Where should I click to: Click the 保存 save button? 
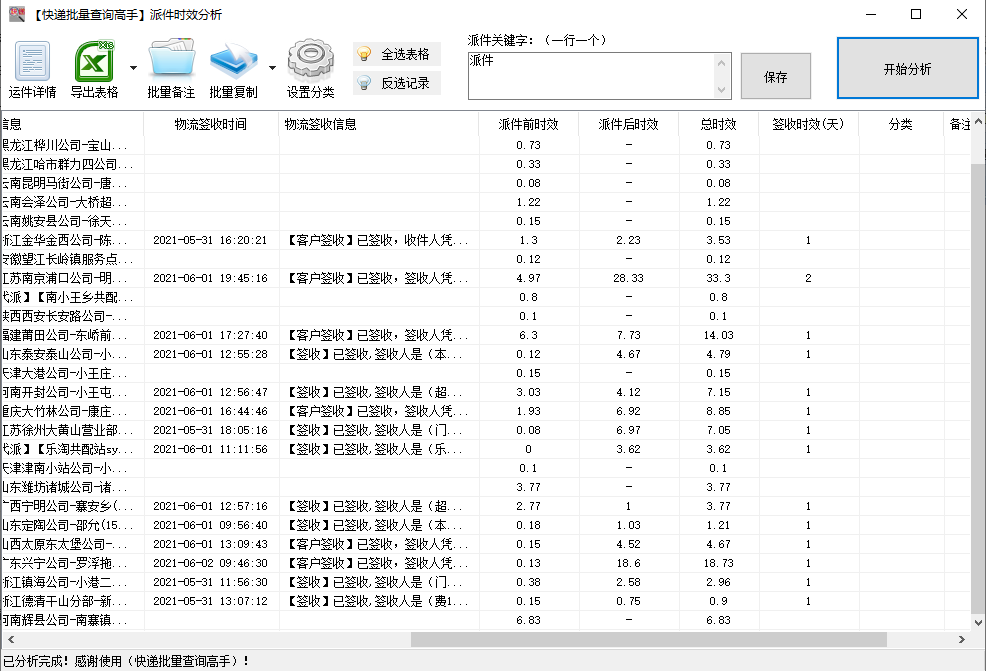click(775, 75)
